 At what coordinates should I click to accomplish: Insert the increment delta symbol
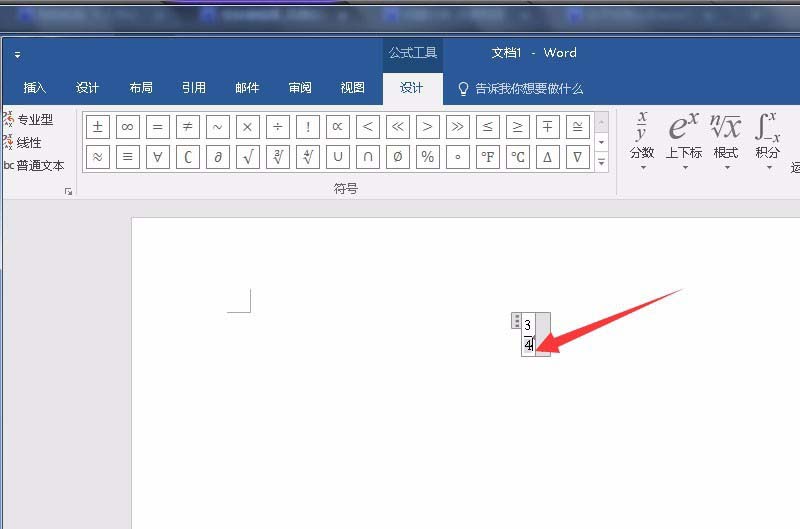tap(547, 157)
